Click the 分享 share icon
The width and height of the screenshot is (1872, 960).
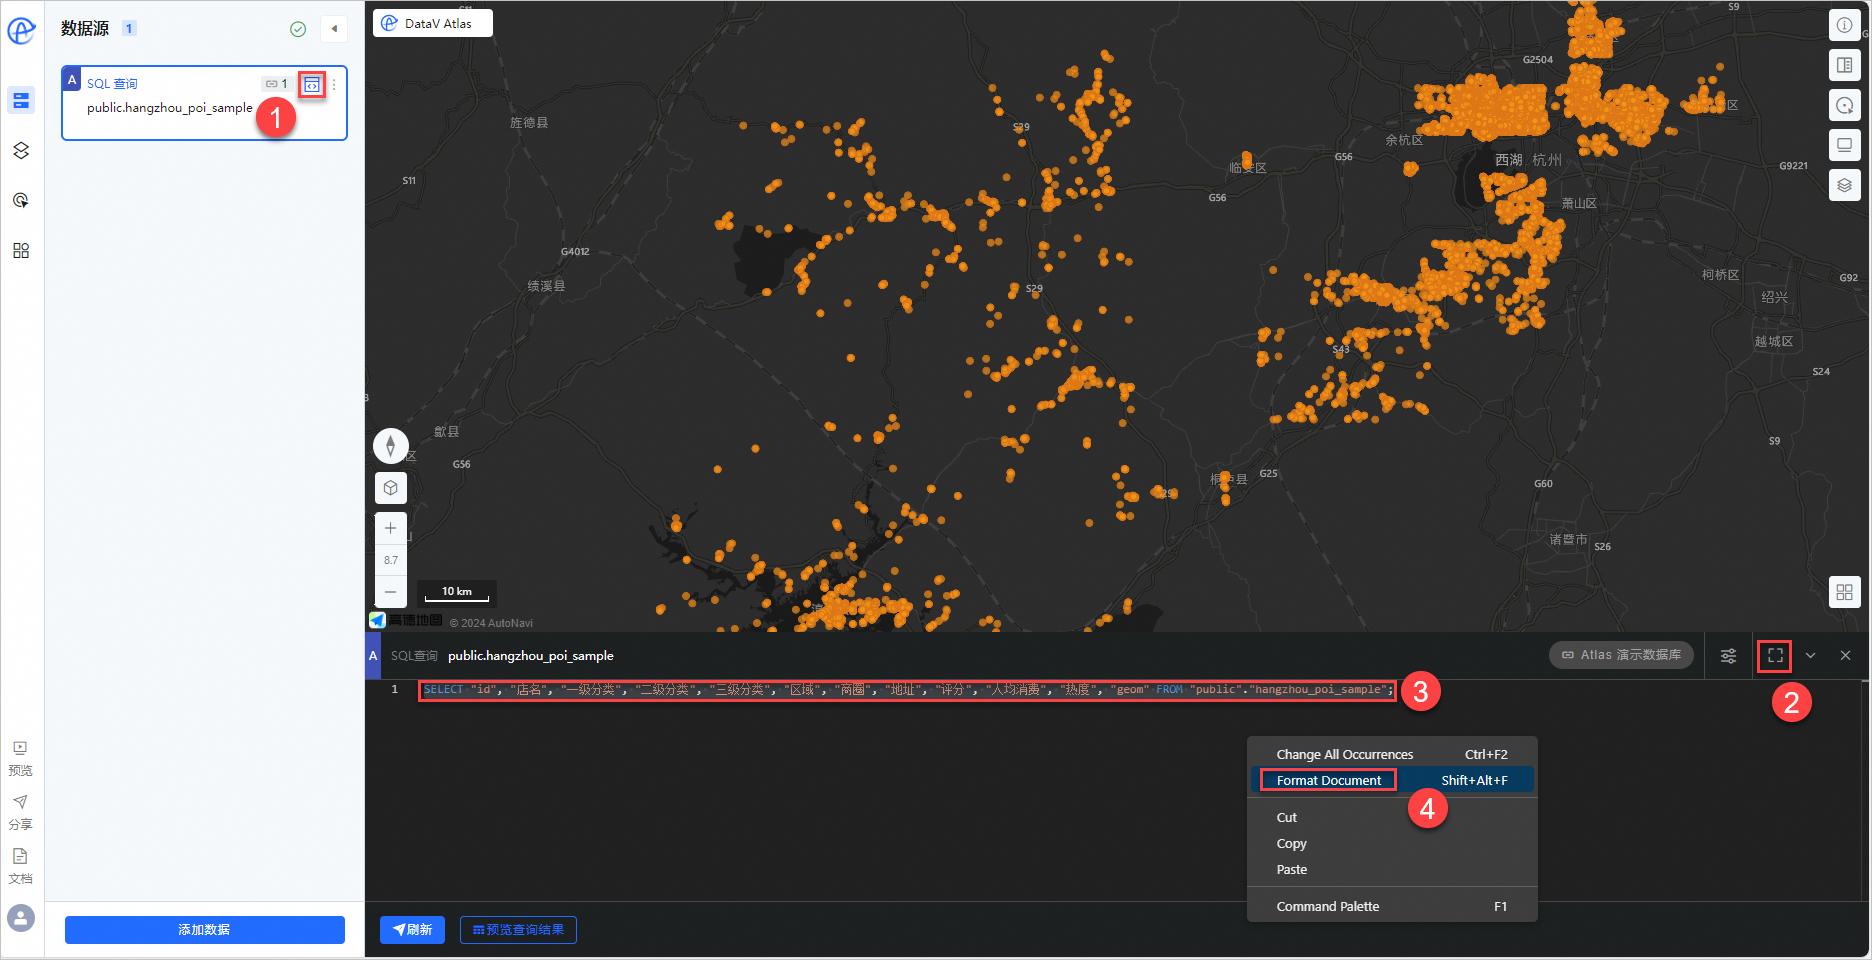[x=20, y=812]
